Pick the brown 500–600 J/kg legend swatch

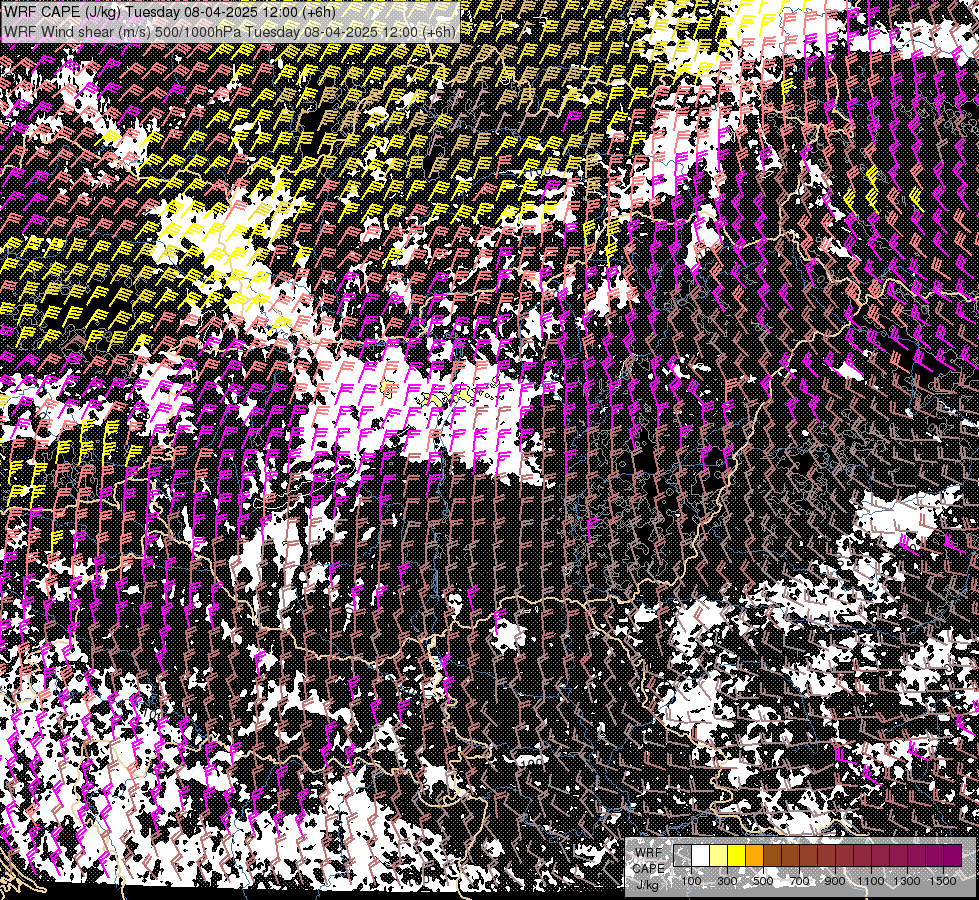(x=772, y=855)
